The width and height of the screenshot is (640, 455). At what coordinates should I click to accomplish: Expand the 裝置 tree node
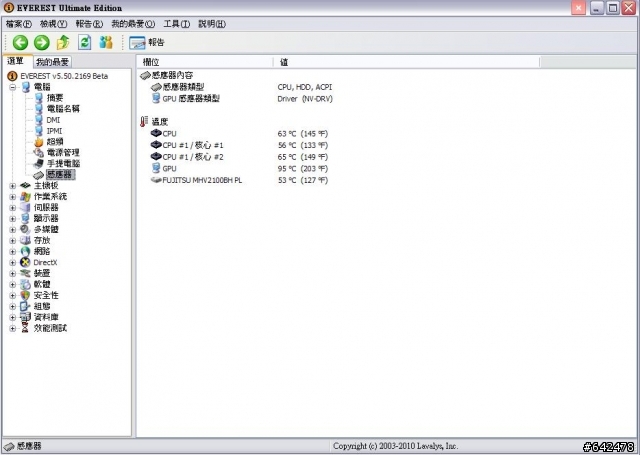[13, 273]
